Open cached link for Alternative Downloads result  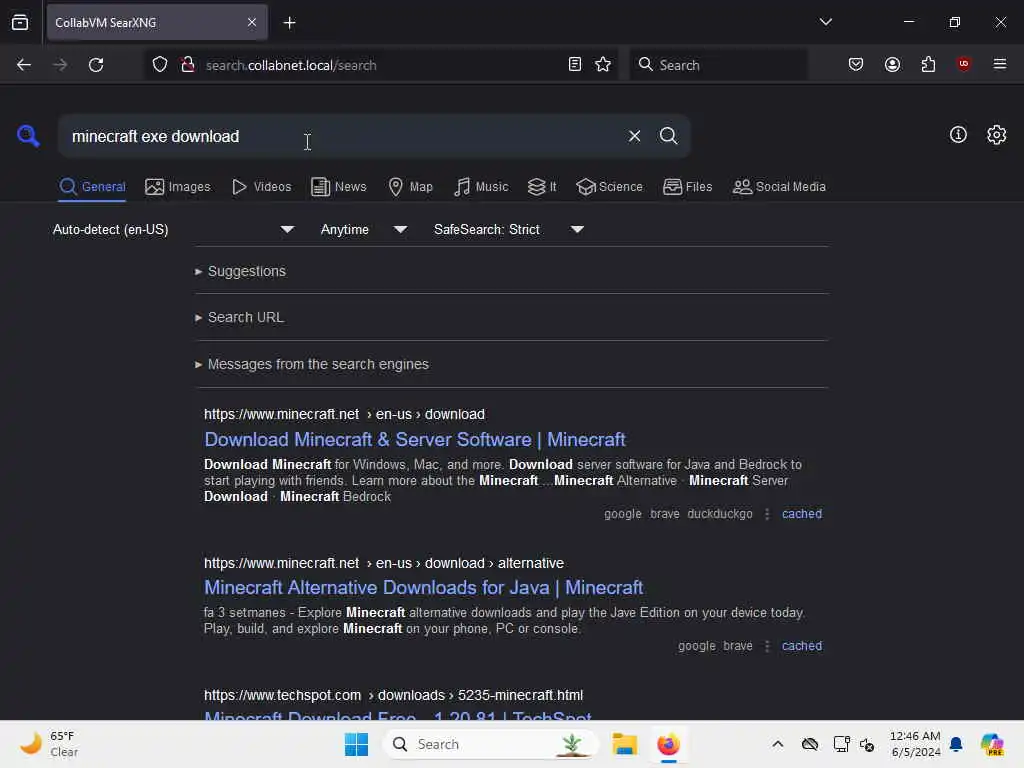[x=801, y=646]
